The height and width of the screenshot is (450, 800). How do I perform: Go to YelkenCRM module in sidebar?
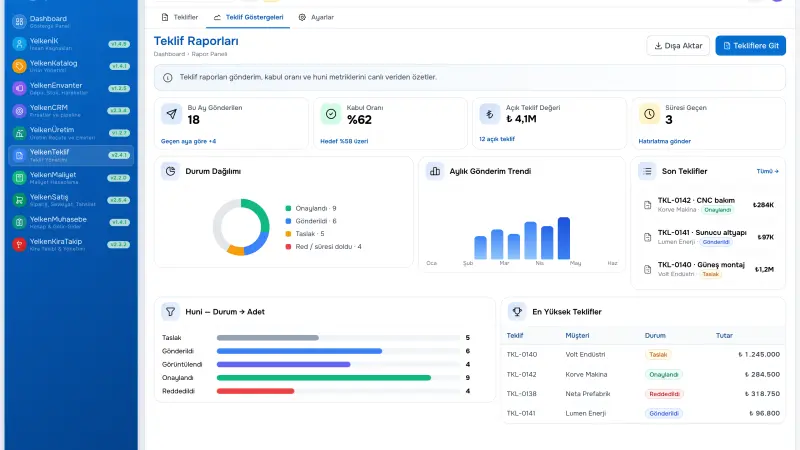coord(71,111)
